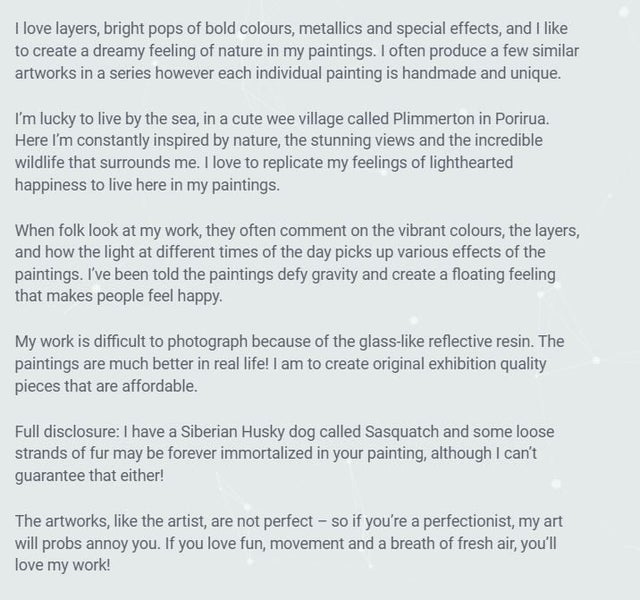Click the words 'Full disclosure:'
The image size is (640, 600).
pyautogui.click(x=67, y=432)
